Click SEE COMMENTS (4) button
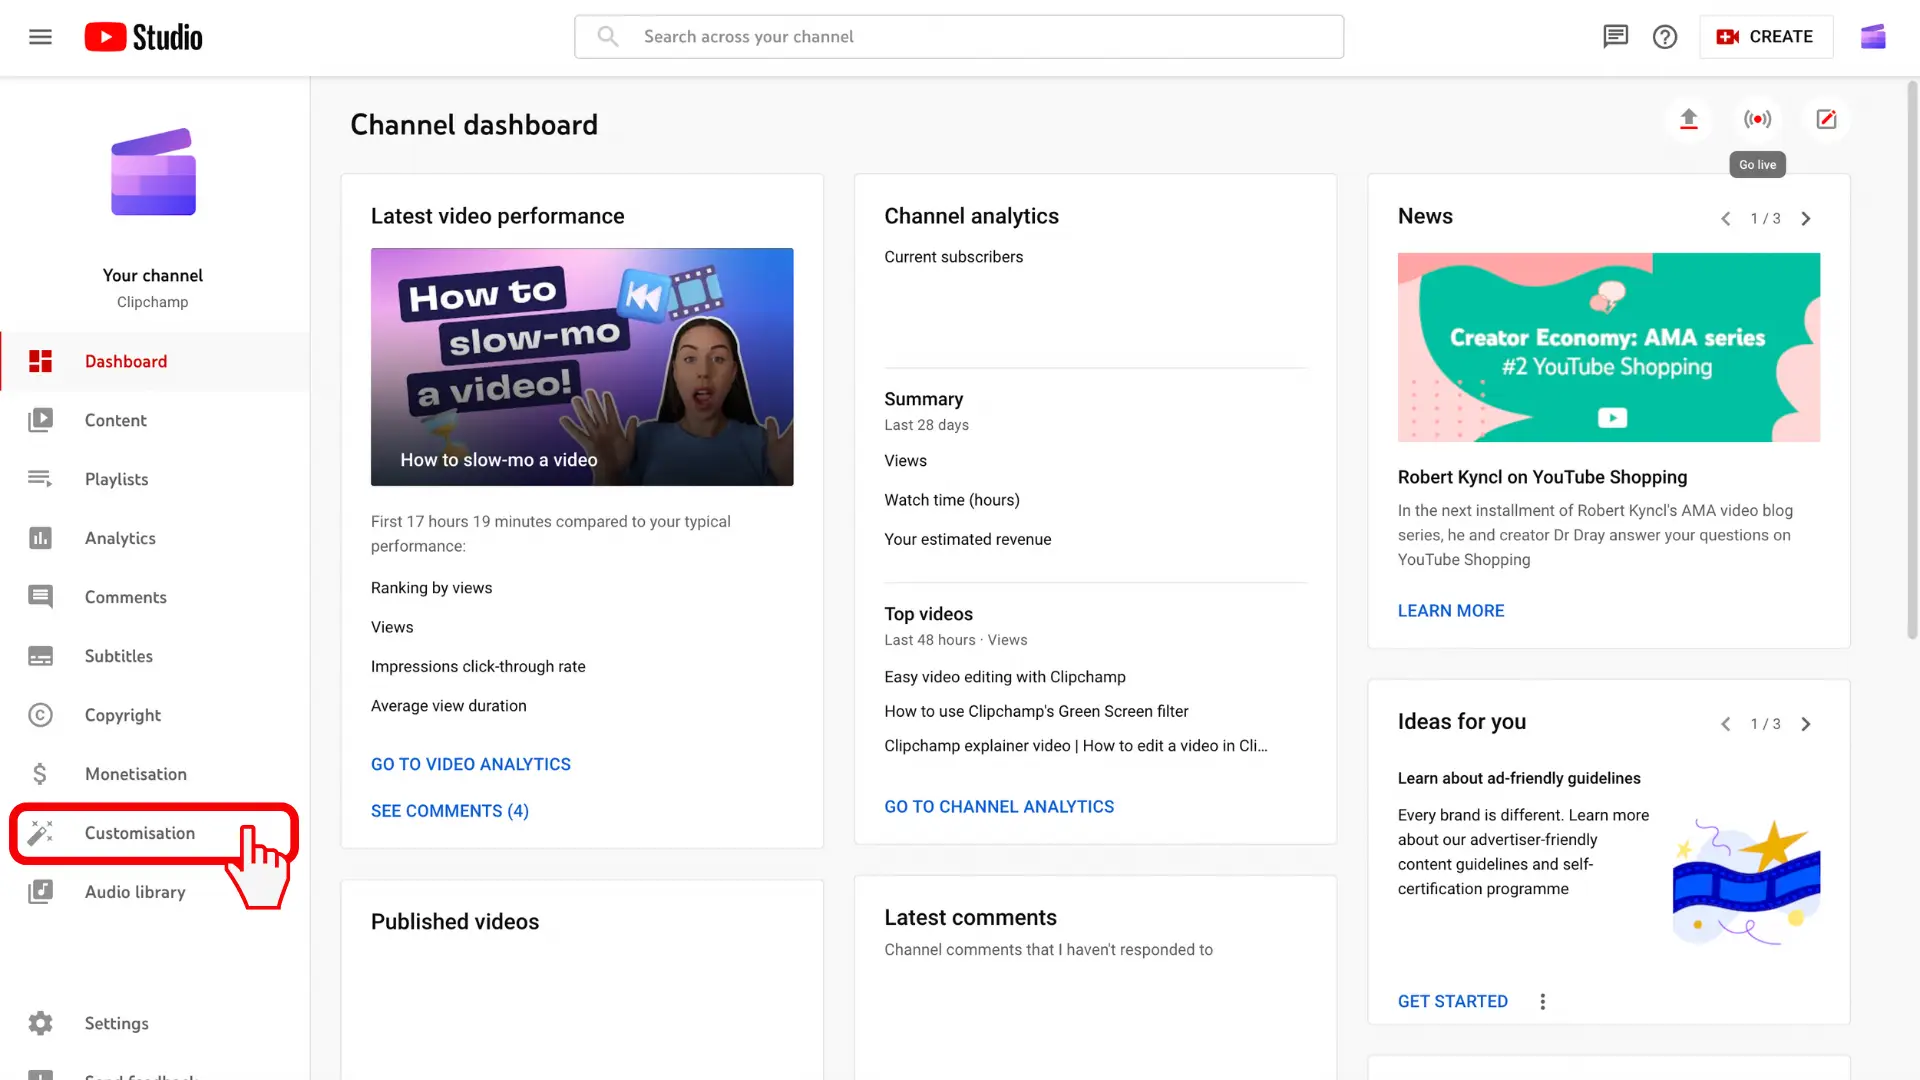This screenshot has width=1920, height=1080. pyautogui.click(x=448, y=810)
